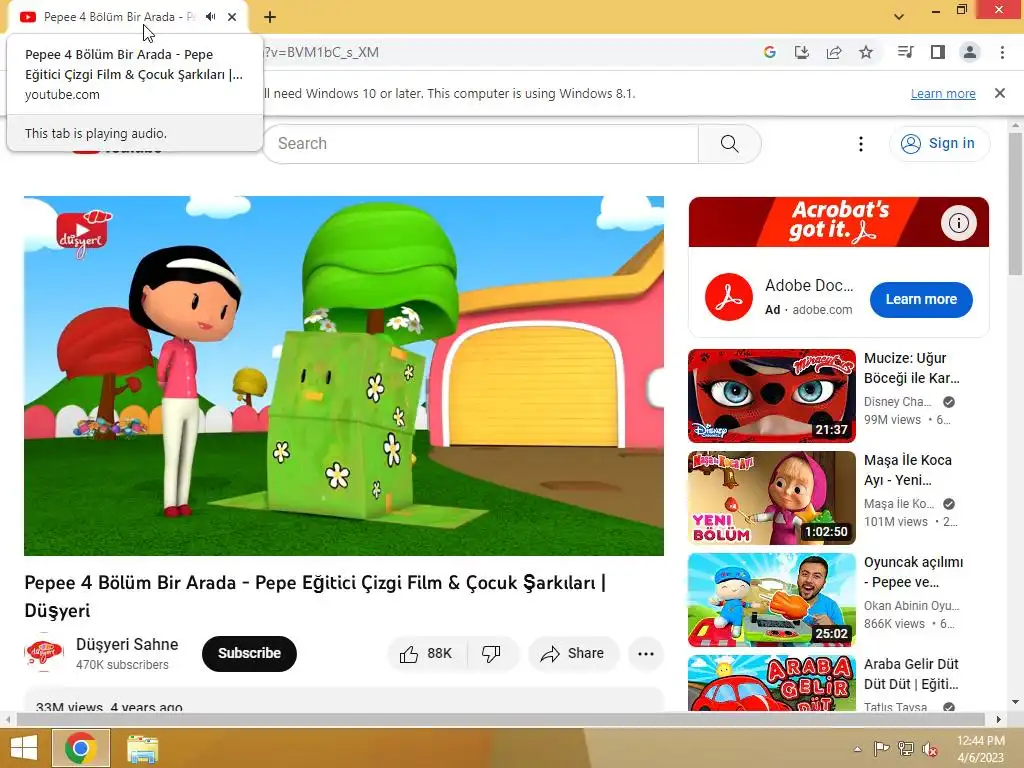
Task: Open the Windows Start button
Action: (24, 748)
